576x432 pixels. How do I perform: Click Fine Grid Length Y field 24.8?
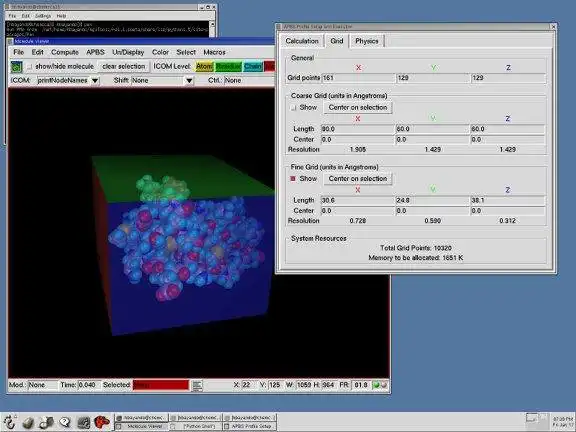coord(433,200)
